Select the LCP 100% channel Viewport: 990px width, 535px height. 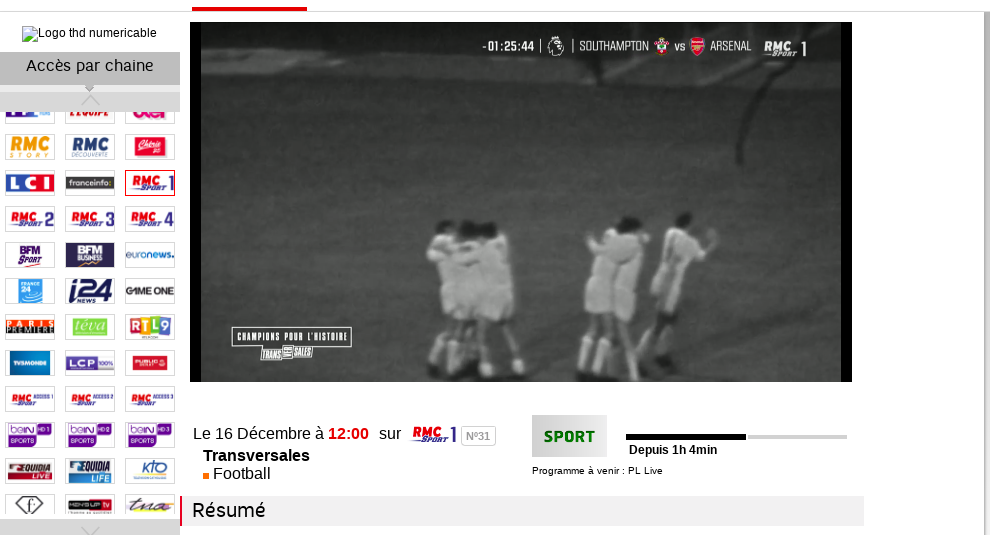[x=90, y=363]
